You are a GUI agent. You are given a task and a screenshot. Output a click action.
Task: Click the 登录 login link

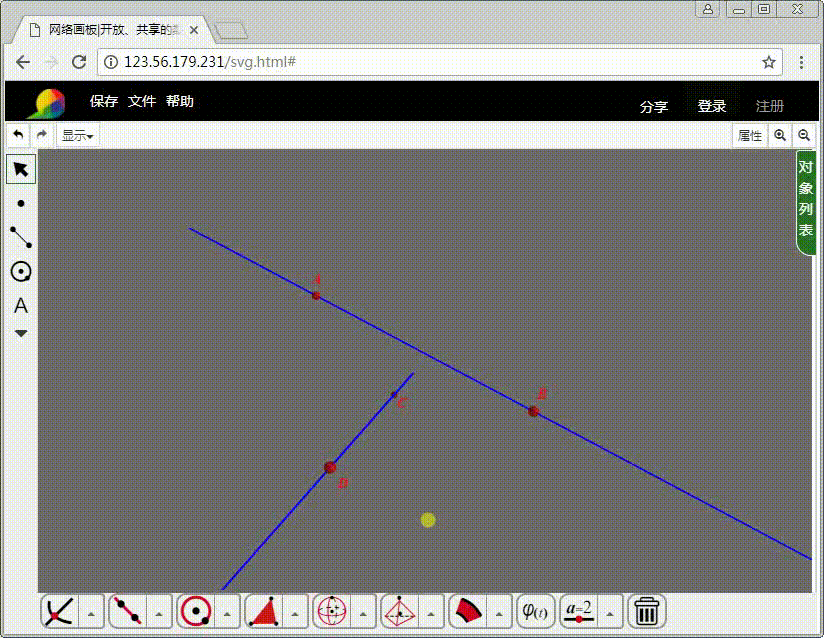pyautogui.click(x=712, y=106)
